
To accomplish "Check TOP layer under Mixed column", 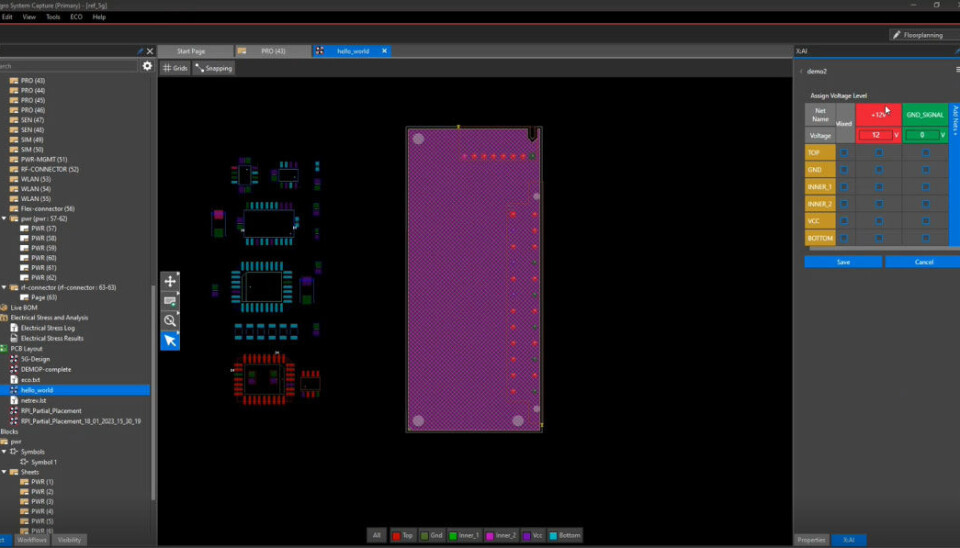I will 844,152.
